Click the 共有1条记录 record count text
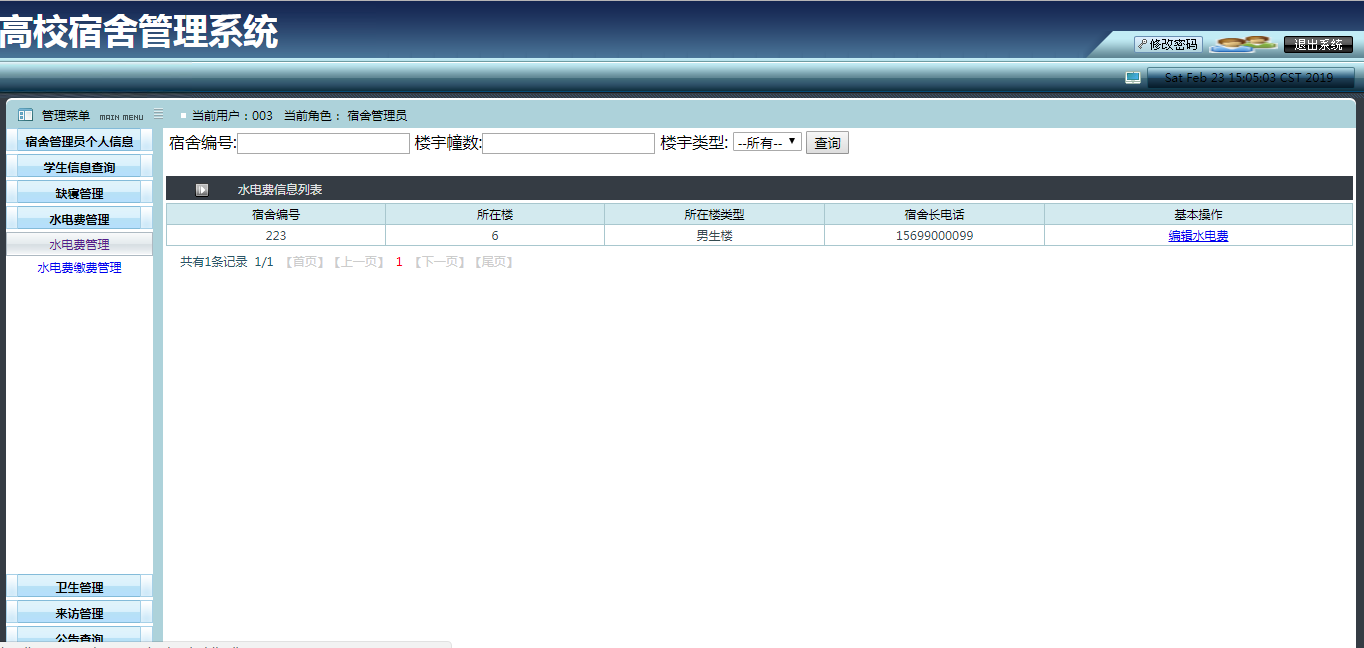Screen dimensions: 1364x648 pyautogui.click(x=214, y=262)
